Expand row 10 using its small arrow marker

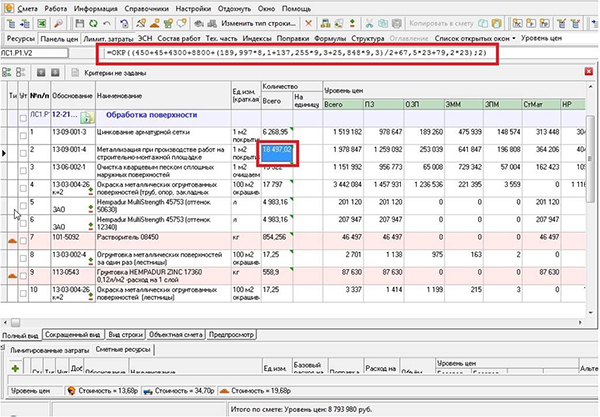[x=91, y=296]
